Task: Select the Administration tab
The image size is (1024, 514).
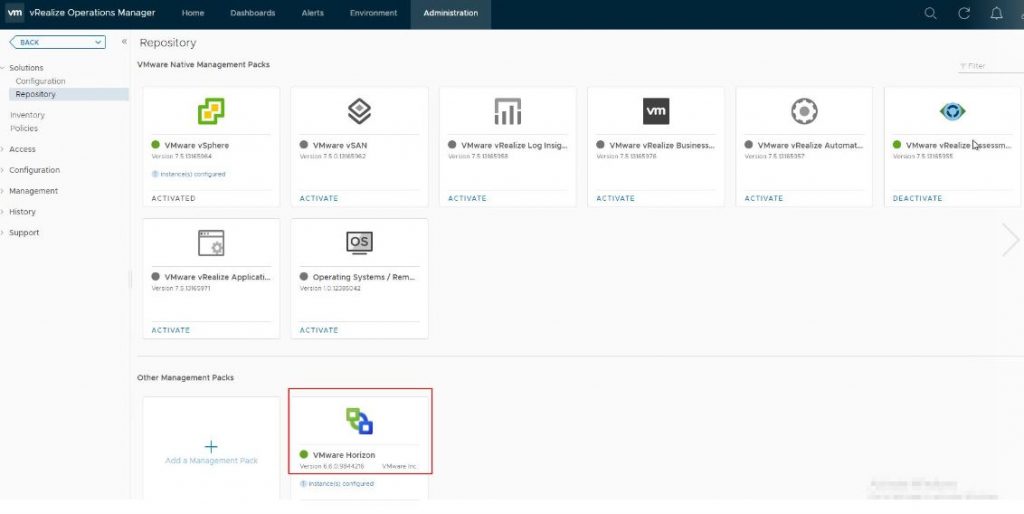Action: click(x=451, y=13)
